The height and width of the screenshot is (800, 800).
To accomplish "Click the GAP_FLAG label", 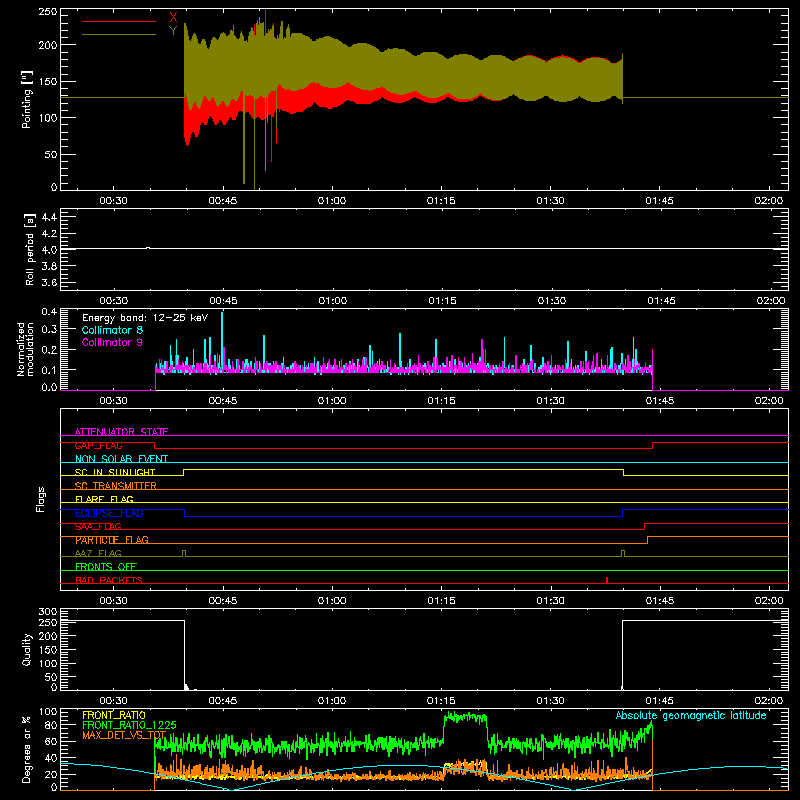I will click(x=98, y=445).
